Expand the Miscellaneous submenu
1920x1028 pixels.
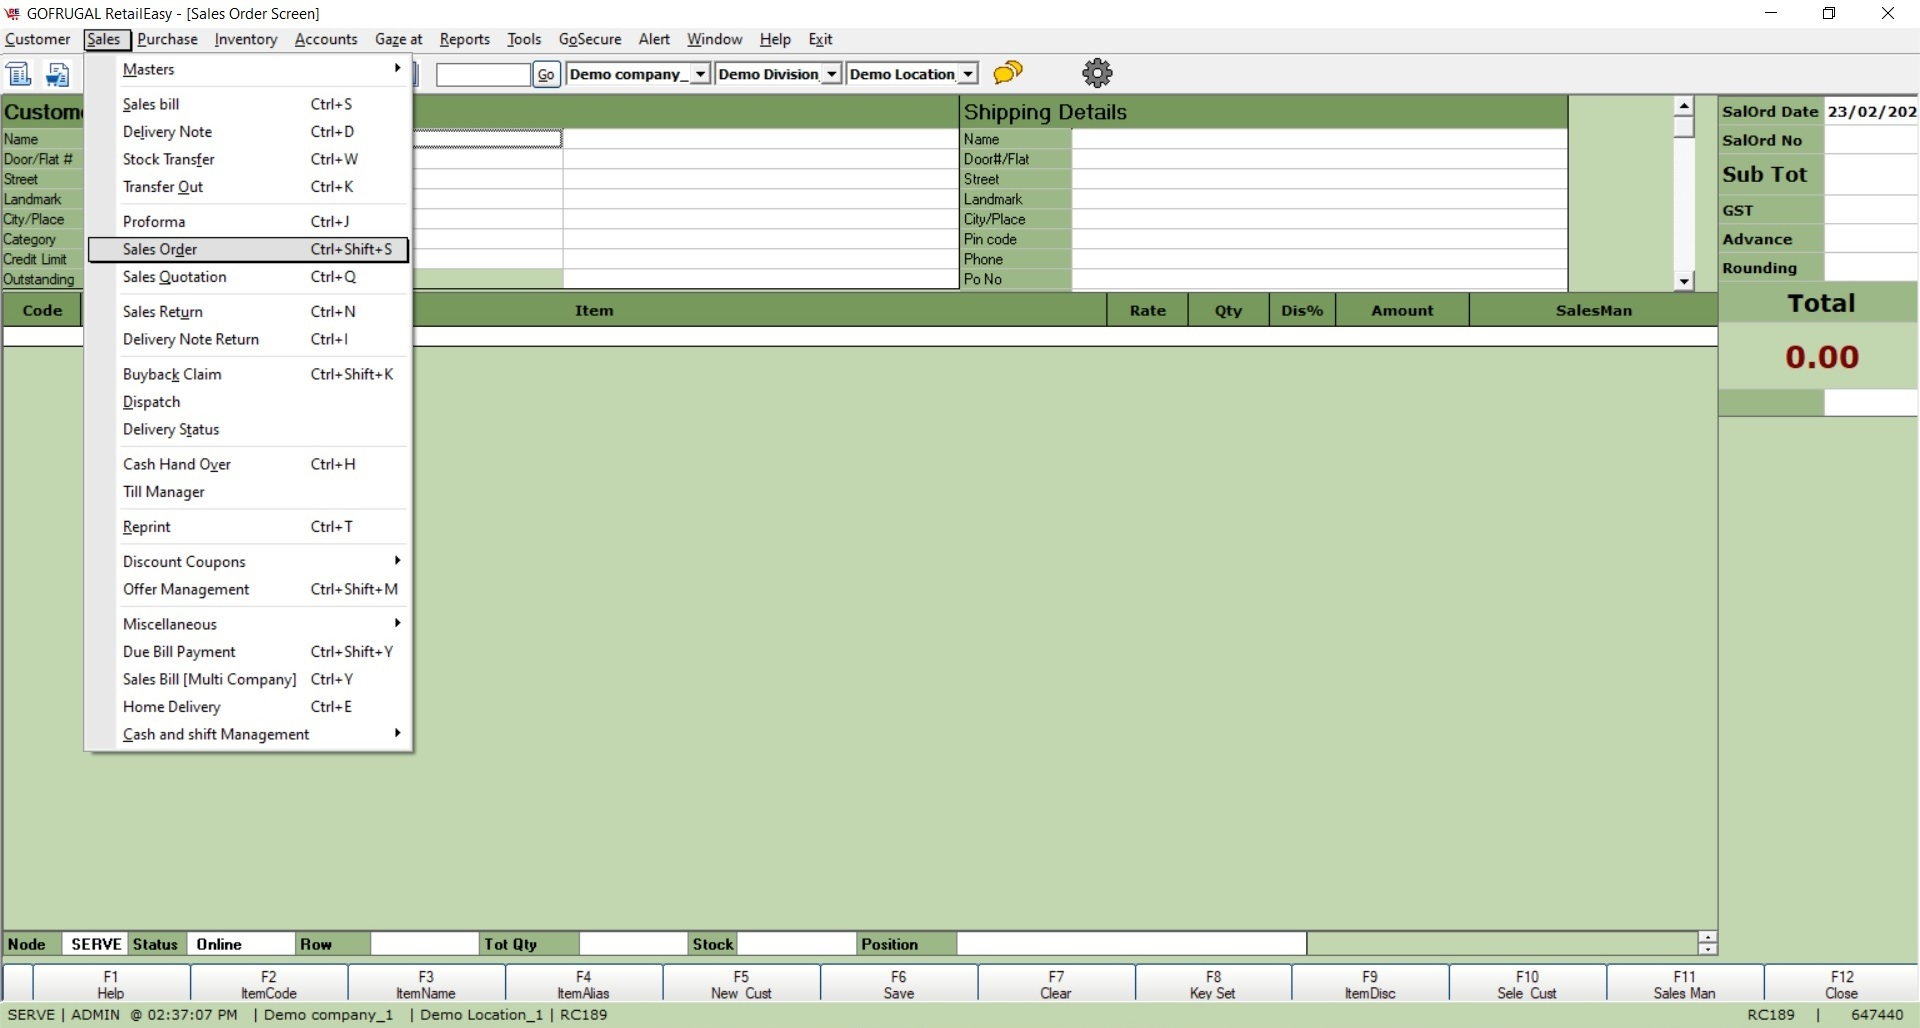pos(249,624)
